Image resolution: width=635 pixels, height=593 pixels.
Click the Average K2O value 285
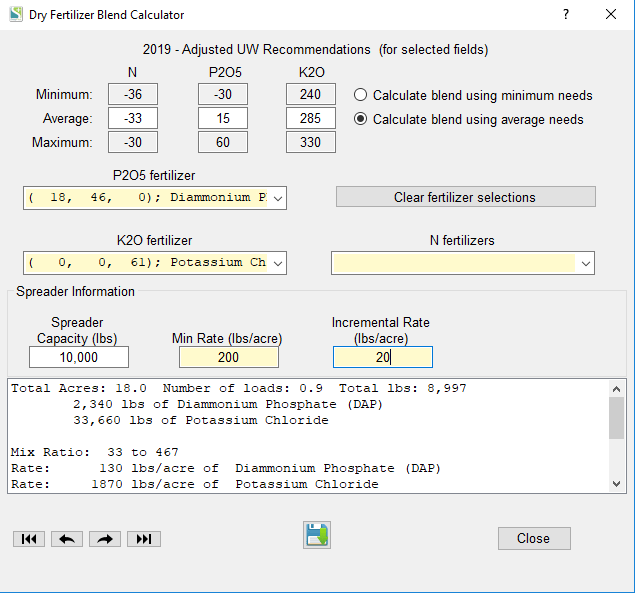tap(311, 118)
